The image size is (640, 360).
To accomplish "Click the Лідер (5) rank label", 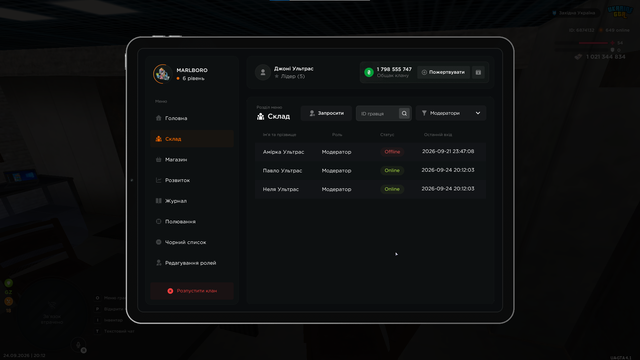I will 293,76.
